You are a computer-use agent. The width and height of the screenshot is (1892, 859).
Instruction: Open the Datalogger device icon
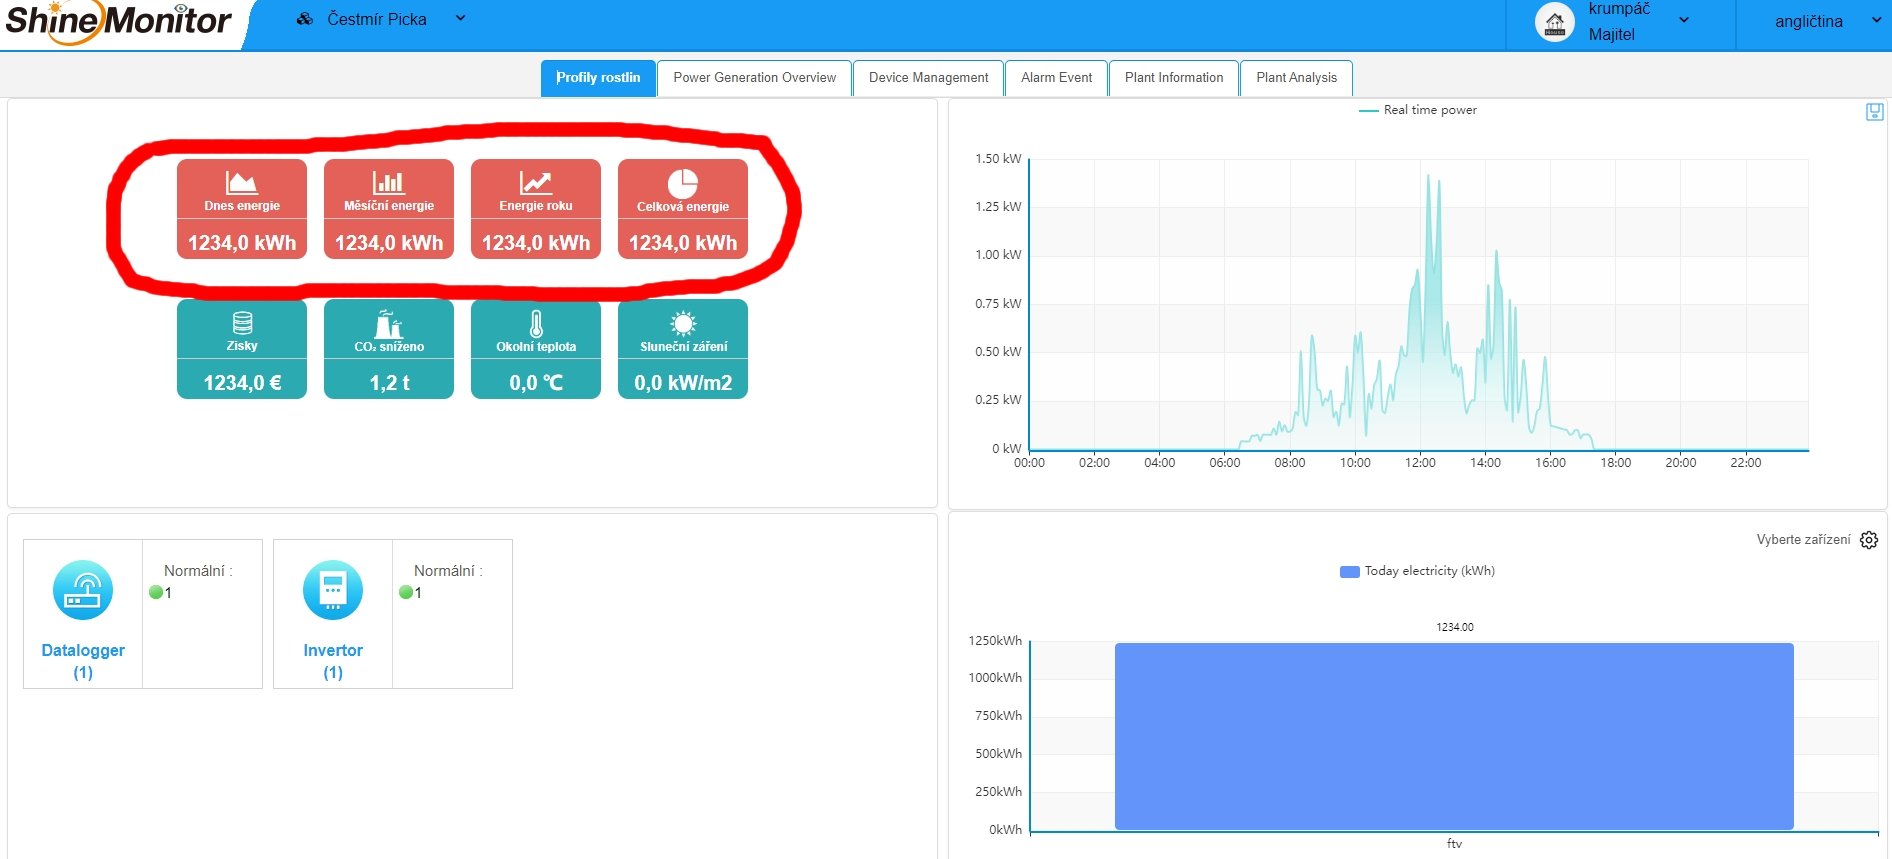click(x=83, y=590)
